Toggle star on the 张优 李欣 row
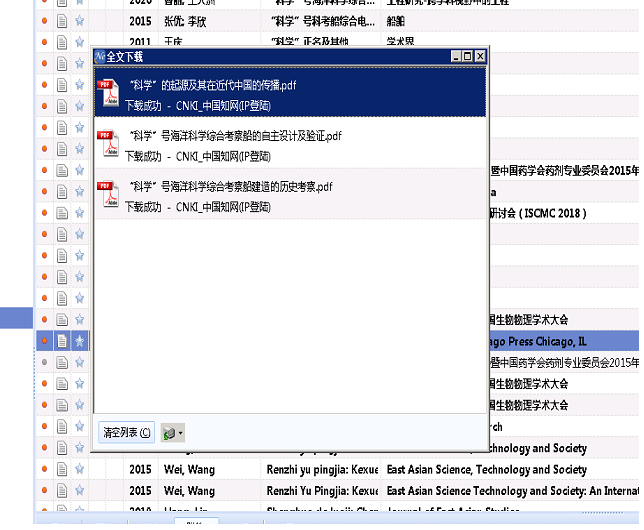The image size is (644, 530). pos(80,21)
